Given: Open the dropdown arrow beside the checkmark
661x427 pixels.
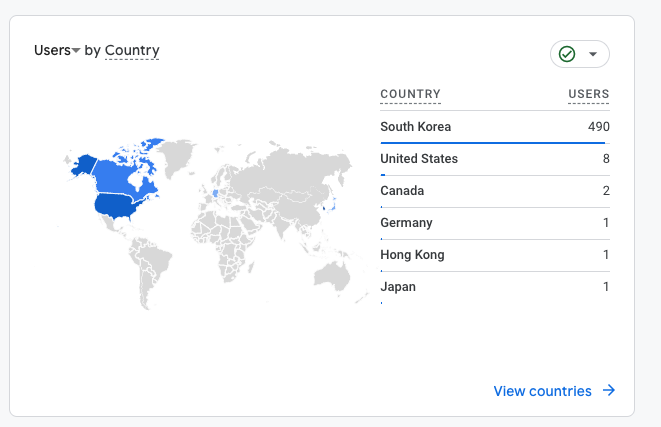Looking at the screenshot, I should [x=593, y=54].
